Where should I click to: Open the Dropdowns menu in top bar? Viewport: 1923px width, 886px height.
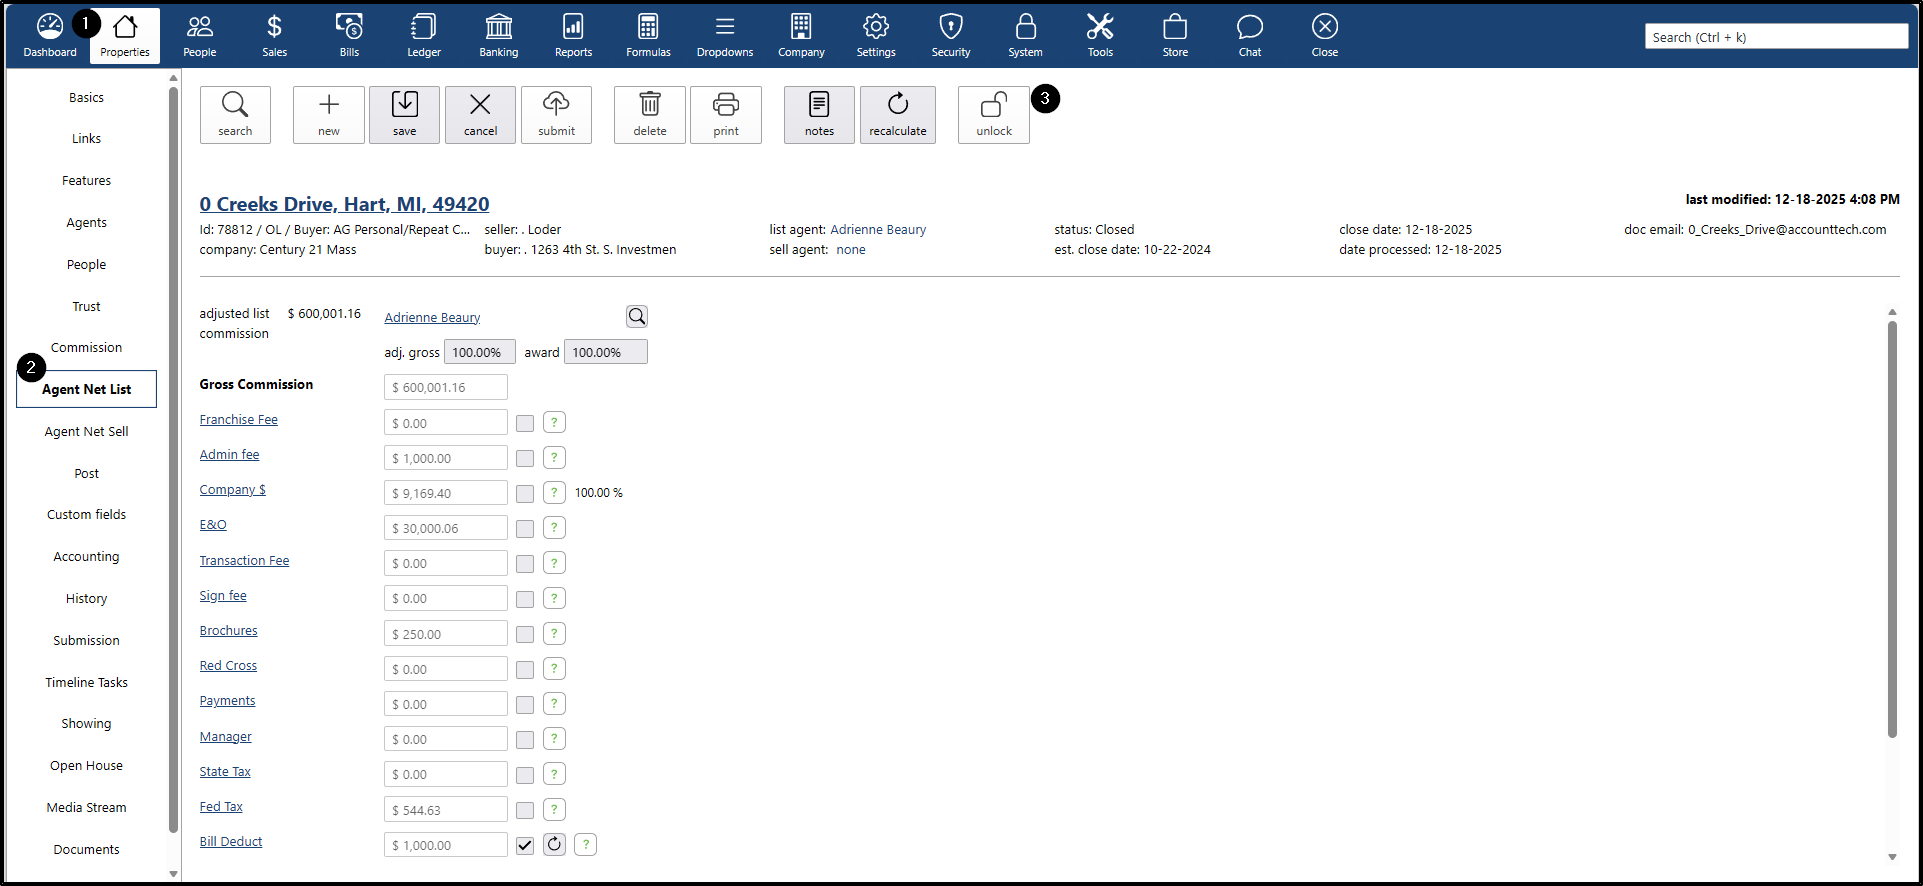pyautogui.click(x=725, y=36)
